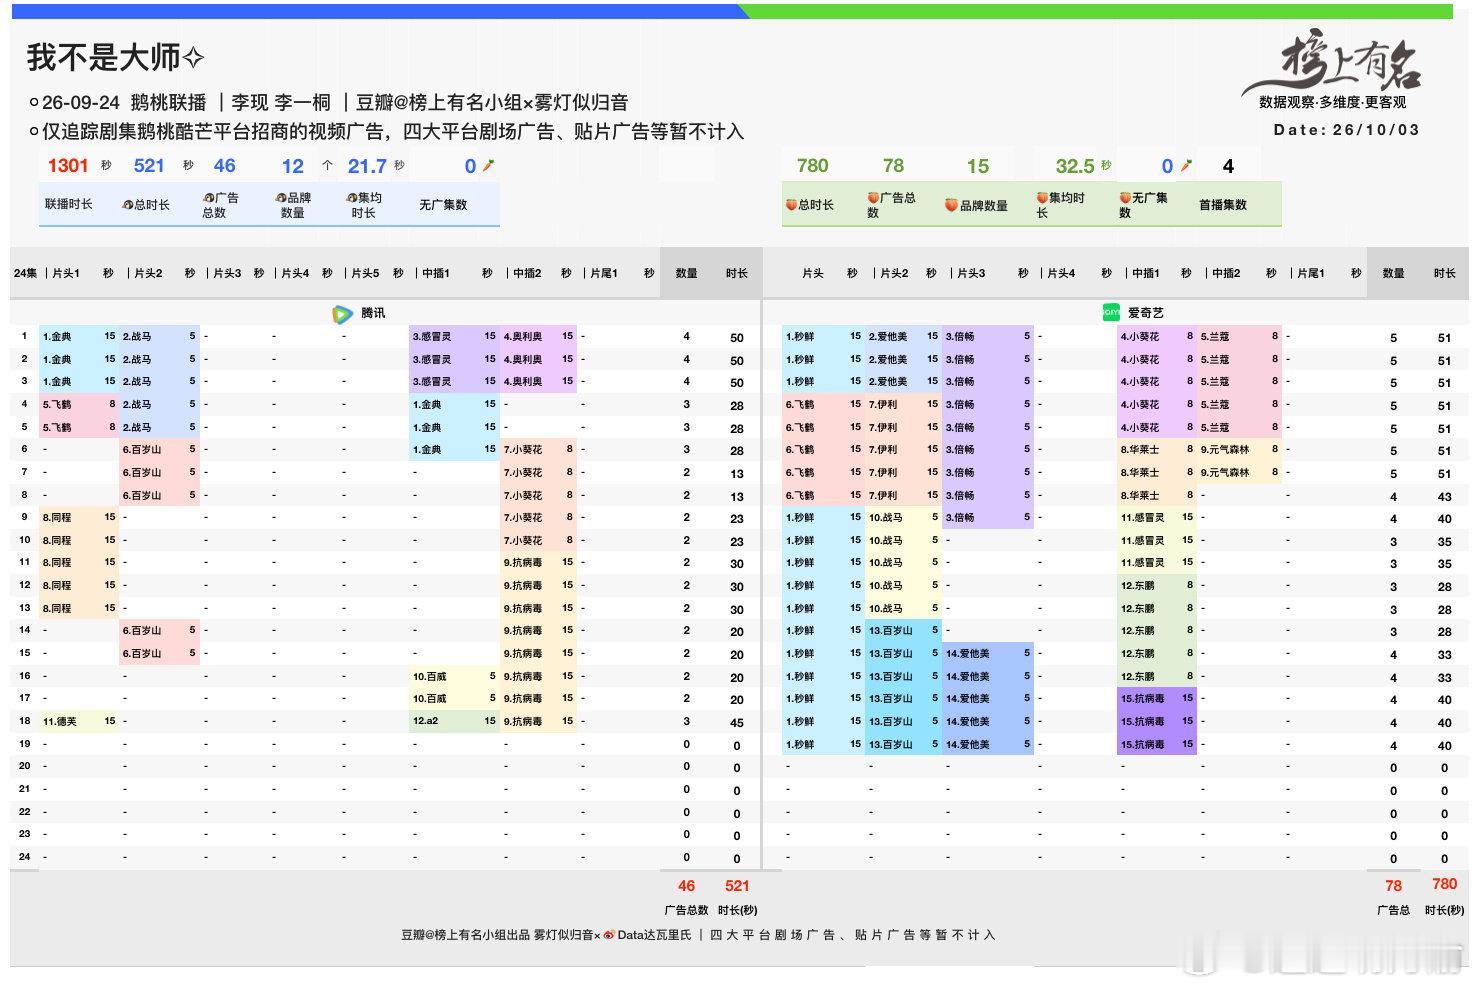The width and height of the screenshot is (1476, 990).
Task: Click episode row number 24
Action: click(24, 857)
